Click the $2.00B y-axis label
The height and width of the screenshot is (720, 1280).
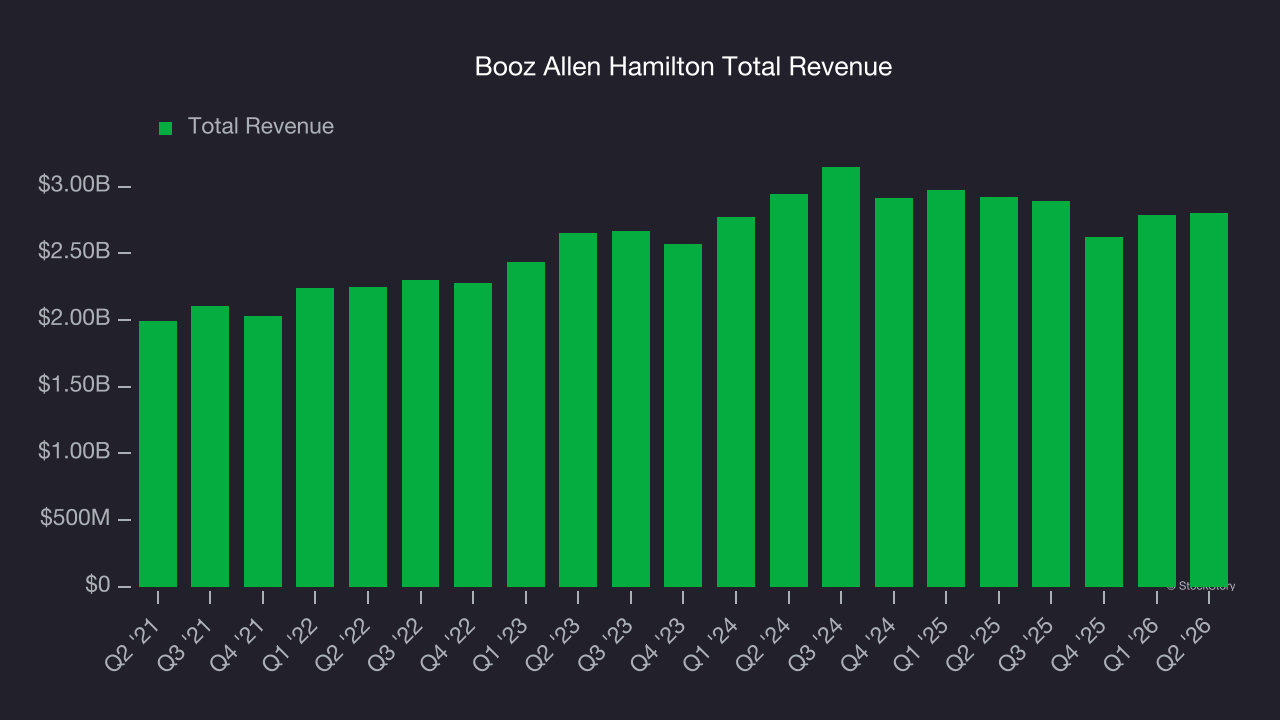tap(74, 318)
